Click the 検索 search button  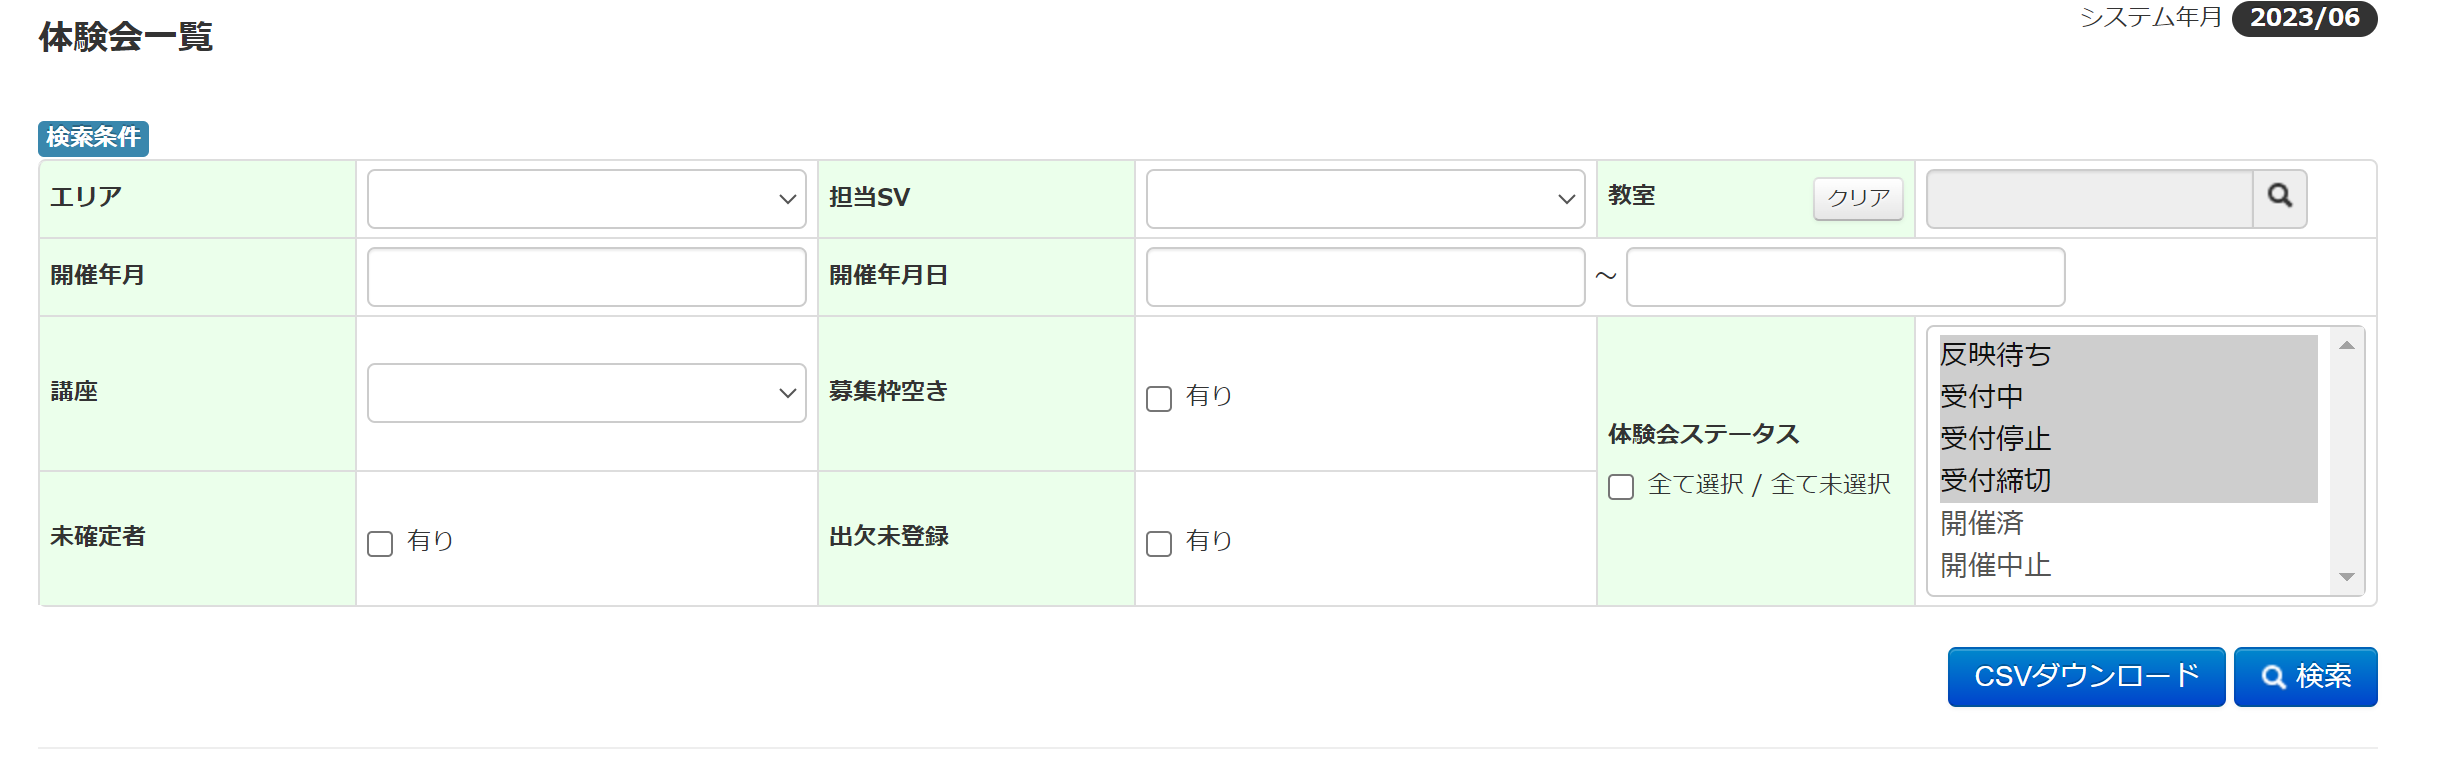2305,677
